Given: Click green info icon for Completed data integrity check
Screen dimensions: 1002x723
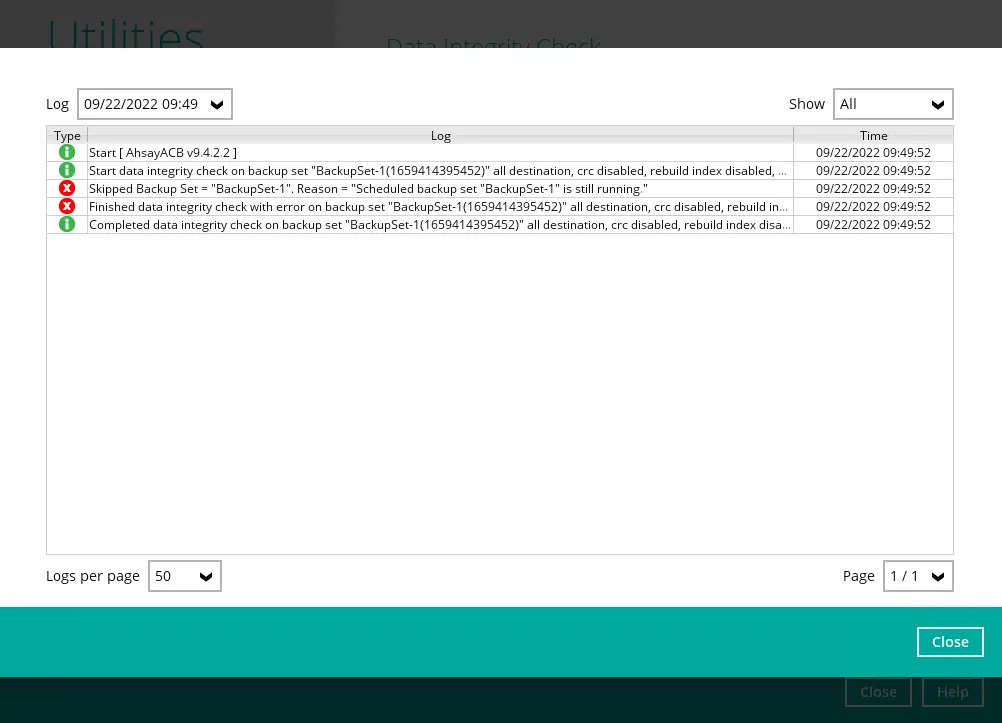Looking at the screenshot, I should click(x=67, y=224).
